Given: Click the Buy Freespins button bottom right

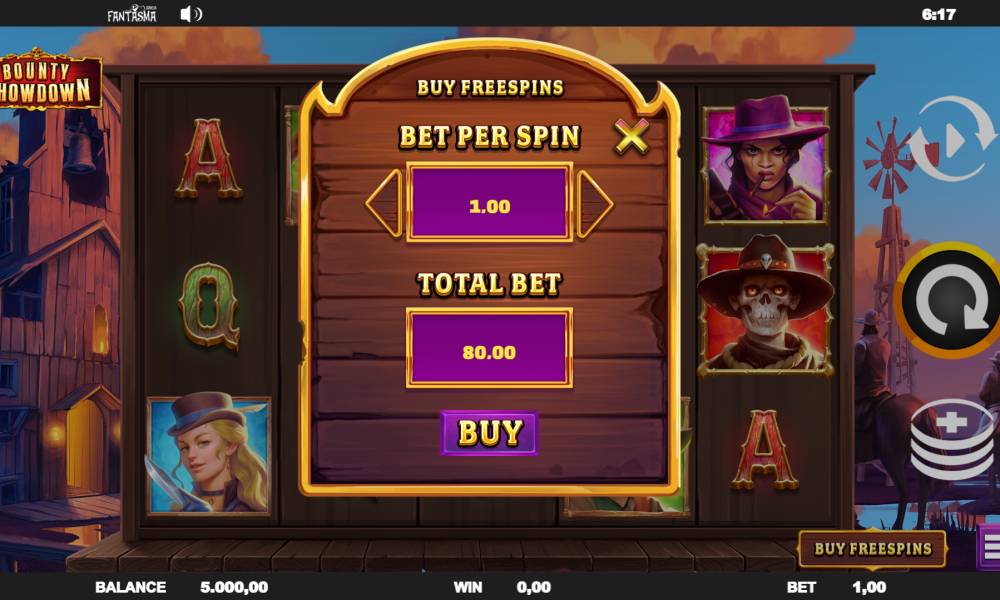Looking at the screenshot, I should 872,548.
